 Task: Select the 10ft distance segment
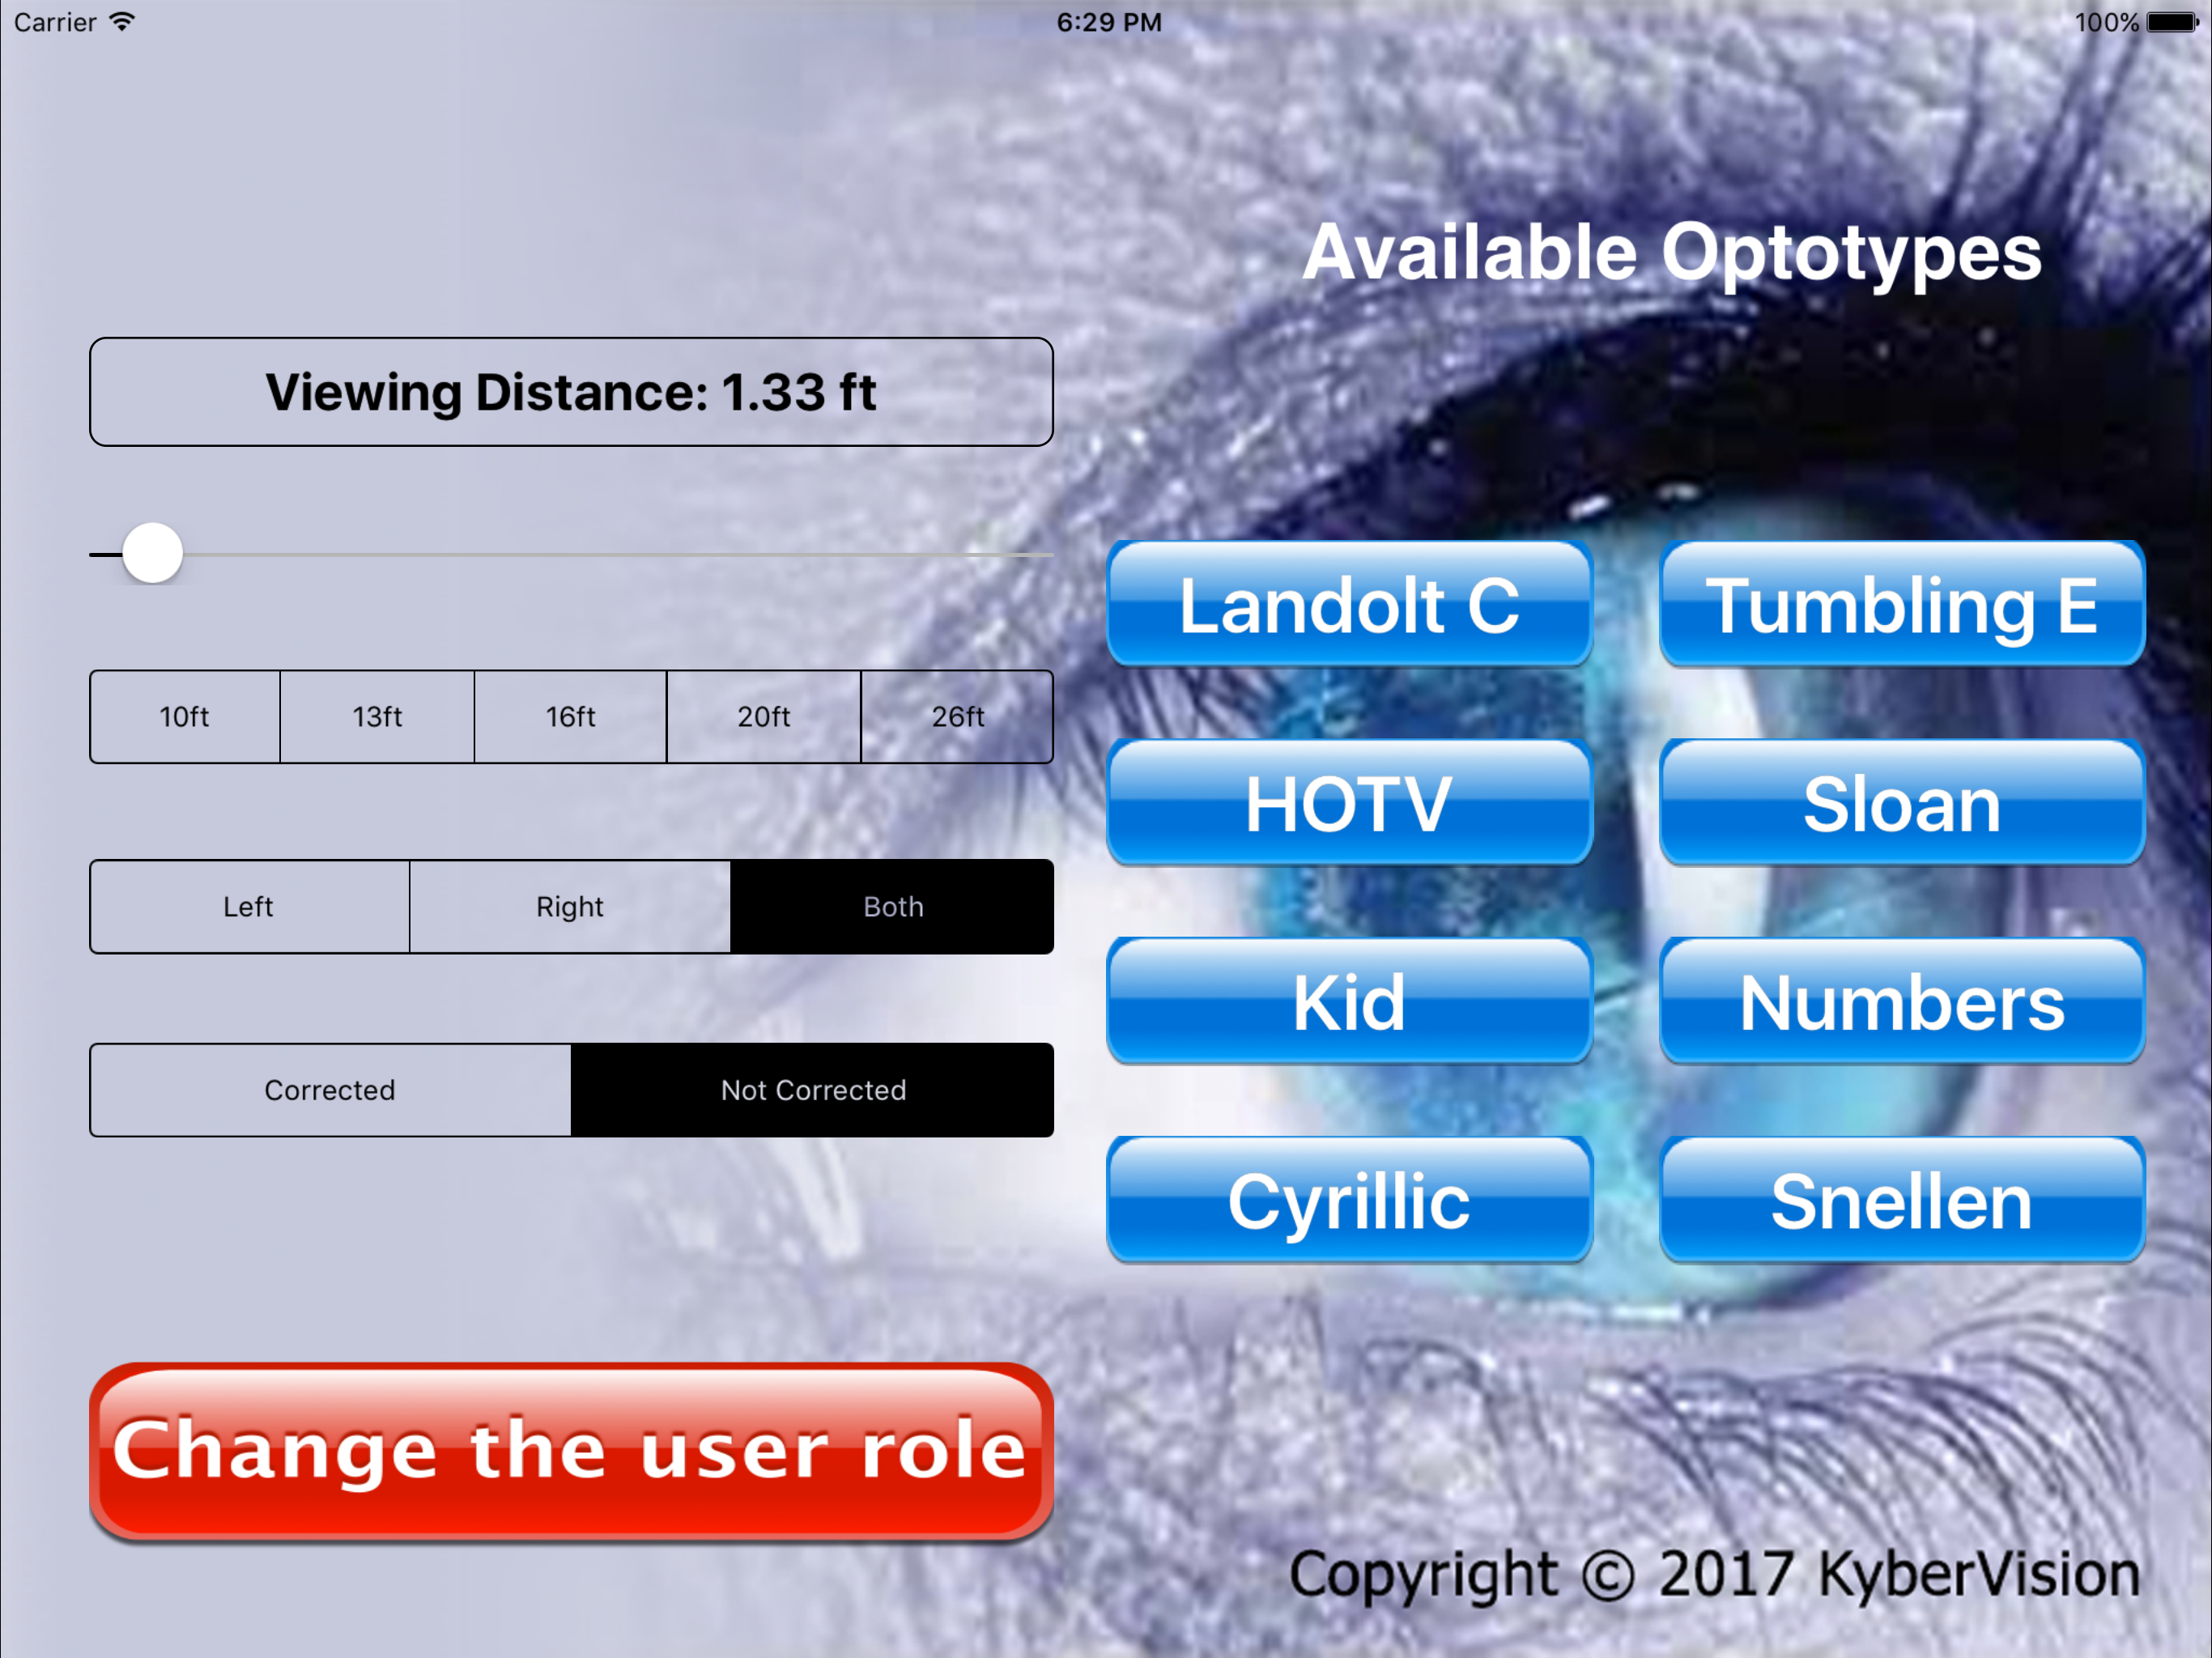[185, 717]
